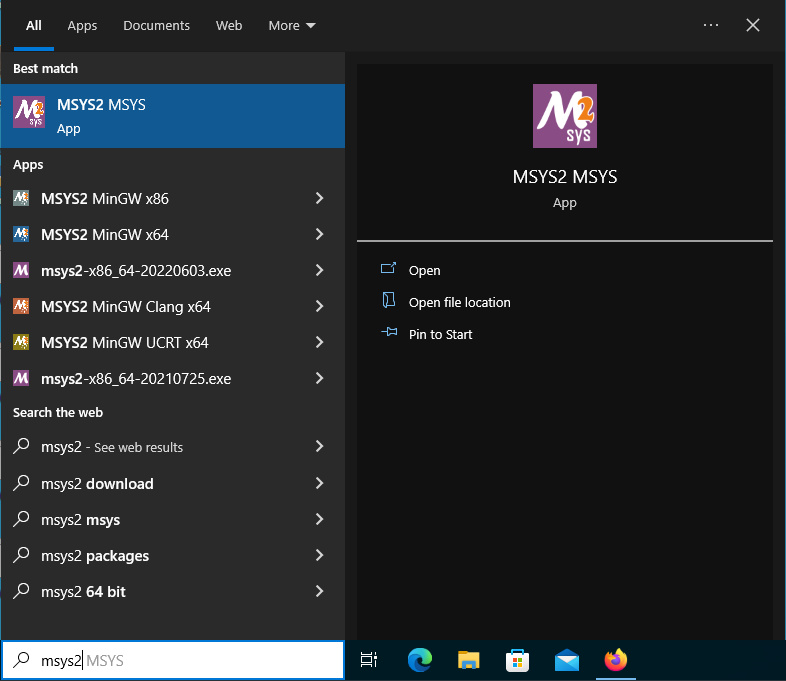Screen dimensions: 786x681
Task: Click the MSYS2 MinGW x64 app icon
Action: point(21,235)
